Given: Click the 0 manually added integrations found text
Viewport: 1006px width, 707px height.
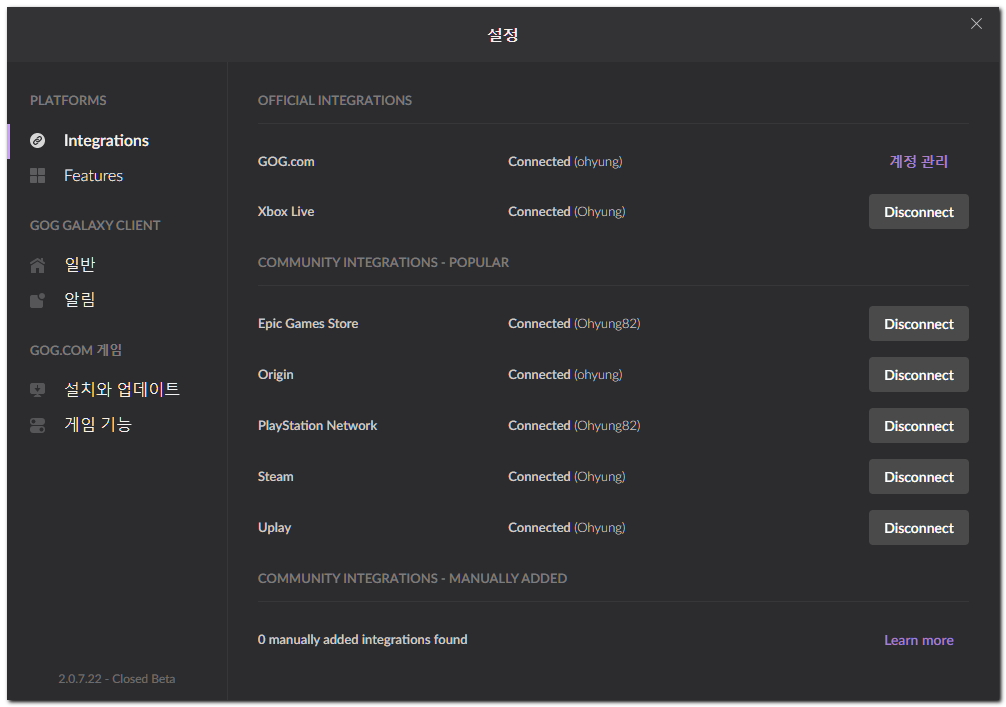Looking at the screenshot, I should 362,640.
